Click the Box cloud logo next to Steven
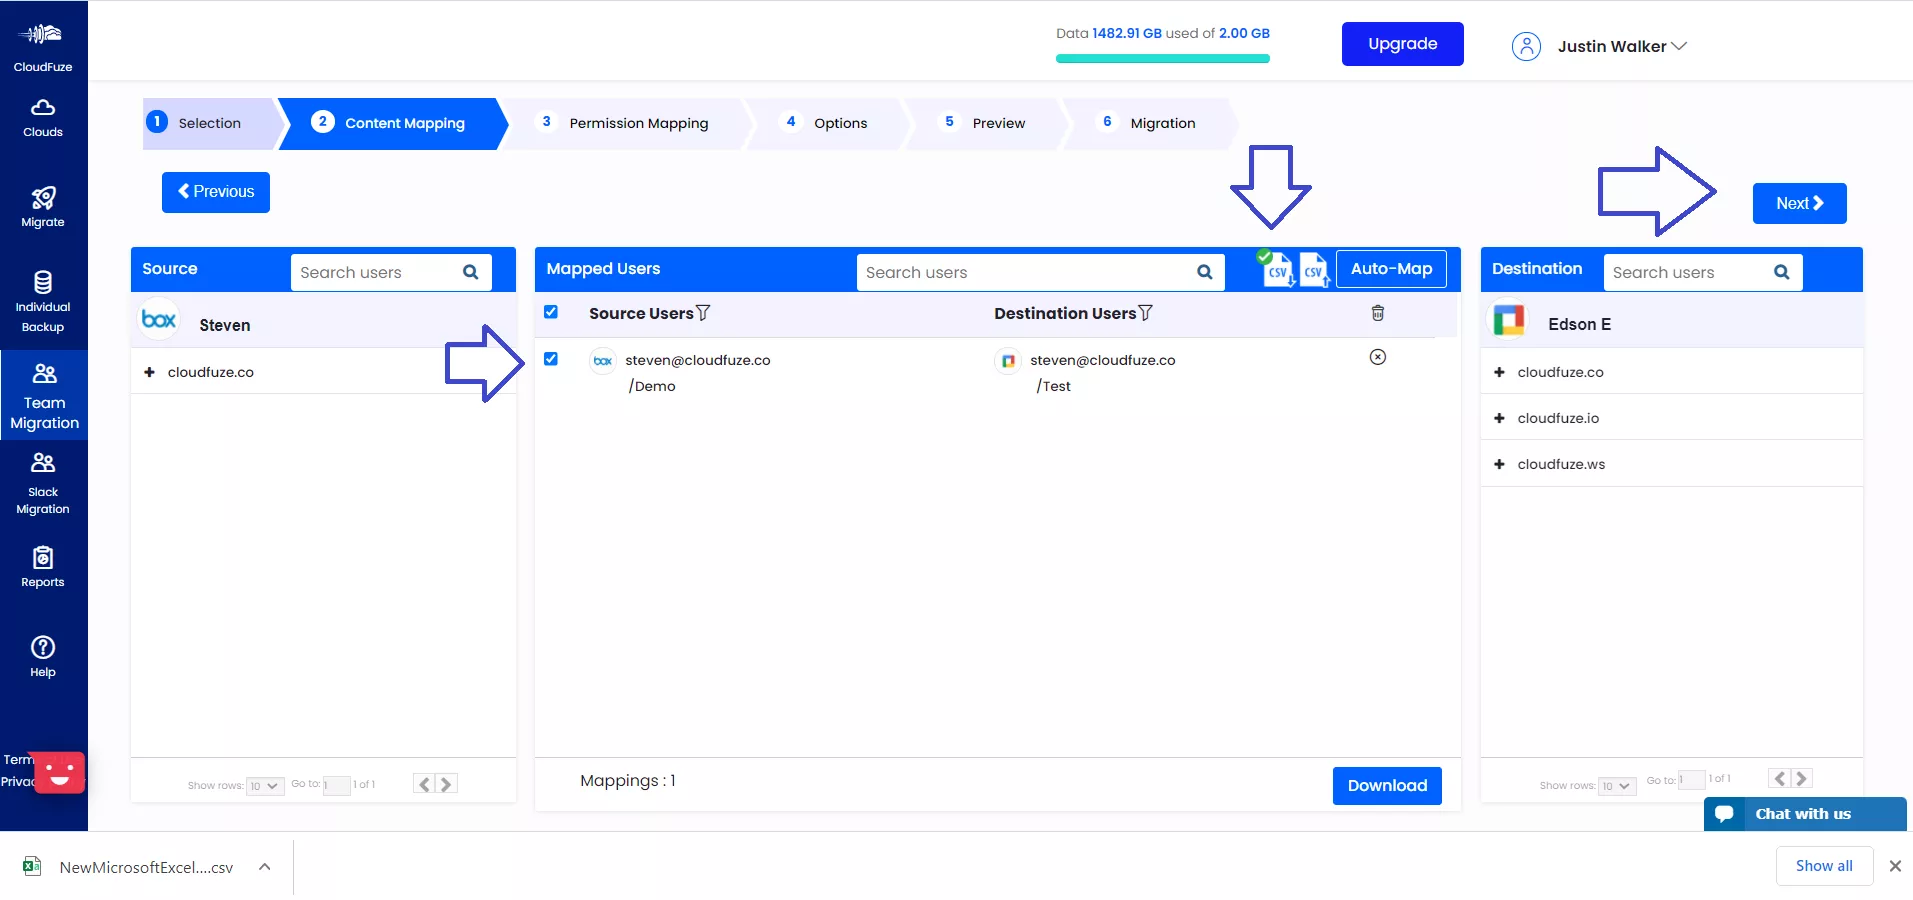The width and height of the screenshot is (1913, 900). [159, 320]
